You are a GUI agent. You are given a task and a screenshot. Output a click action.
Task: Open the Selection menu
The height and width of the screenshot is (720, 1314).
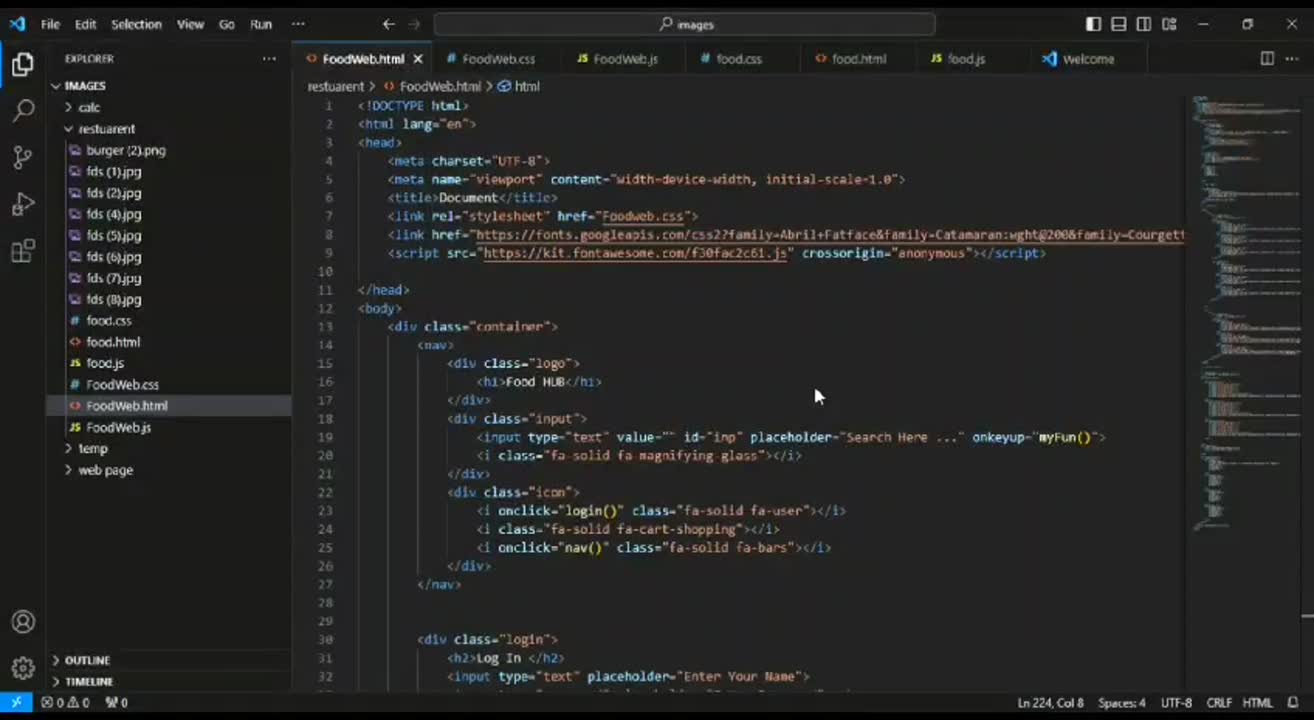(x=136, y=24)
